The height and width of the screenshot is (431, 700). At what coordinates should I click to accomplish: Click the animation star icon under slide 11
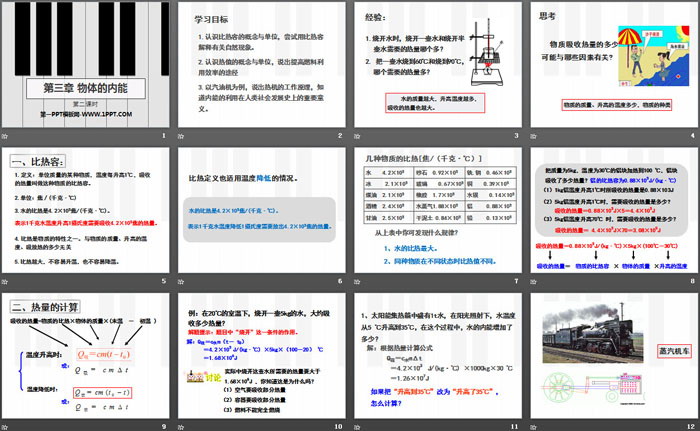click(x=357, y=427)
